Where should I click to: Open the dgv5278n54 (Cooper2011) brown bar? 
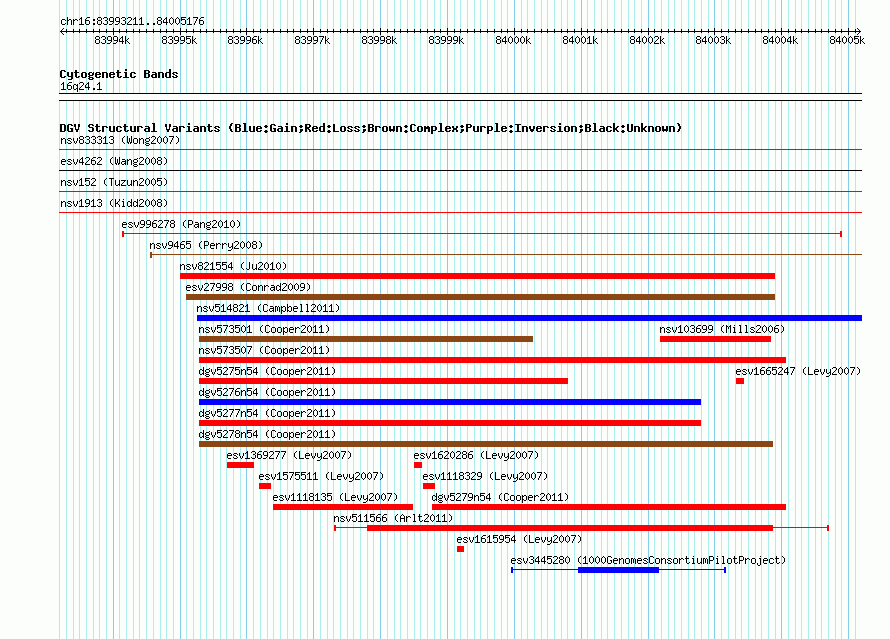point(486,444)
